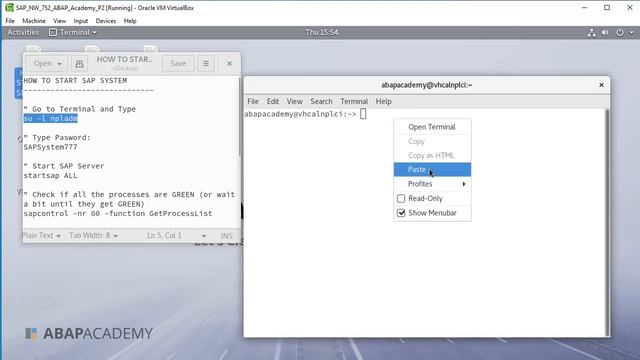Open VirtualBox Machine menu
The image size is (640, 360).
point(34,21)
